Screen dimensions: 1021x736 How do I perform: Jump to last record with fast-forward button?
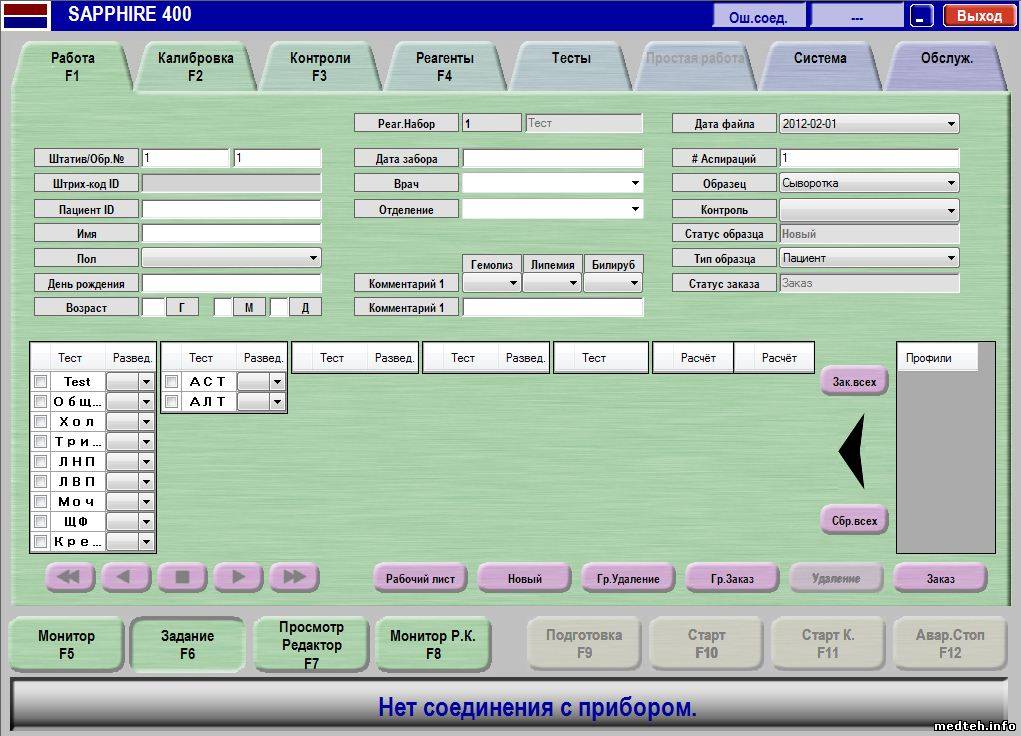click(x=294, y=577)
